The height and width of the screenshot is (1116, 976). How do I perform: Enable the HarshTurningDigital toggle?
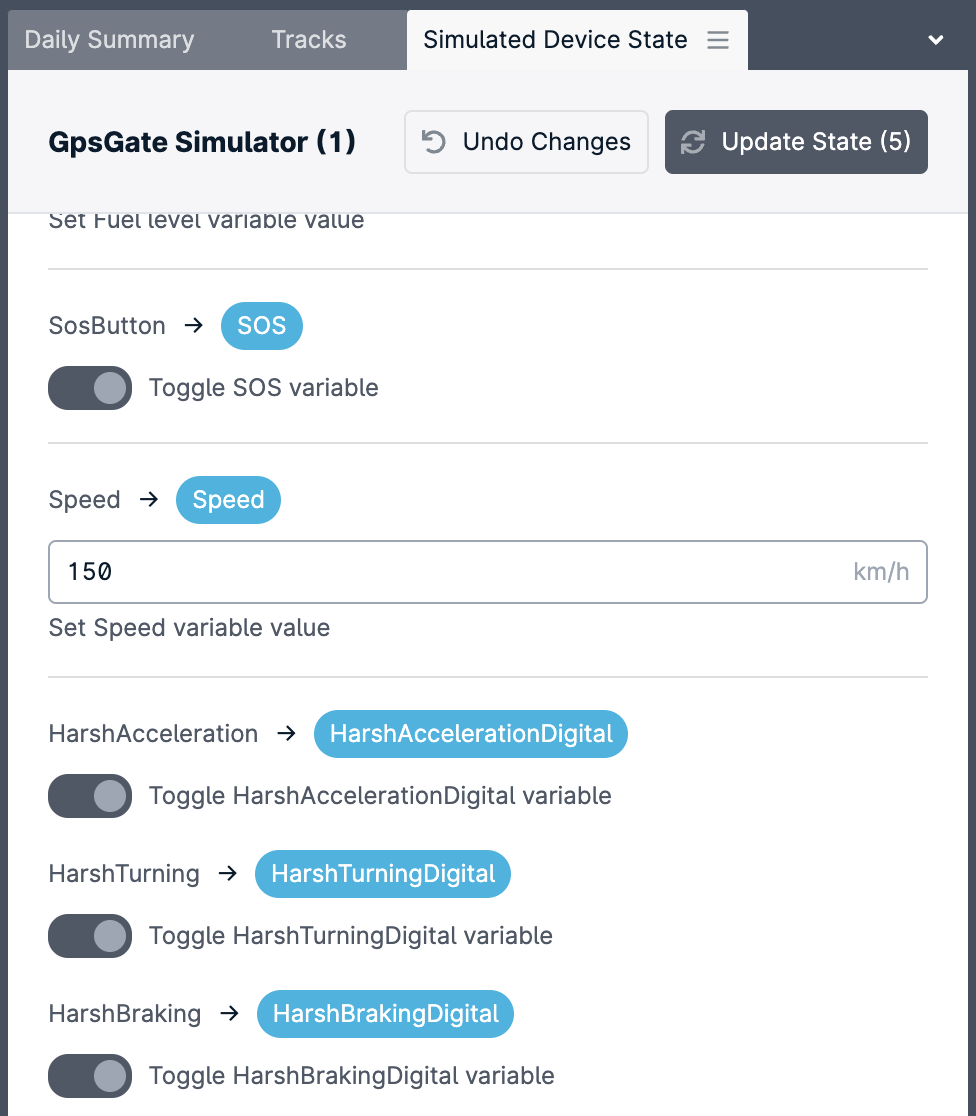click(x=90, y=936)
